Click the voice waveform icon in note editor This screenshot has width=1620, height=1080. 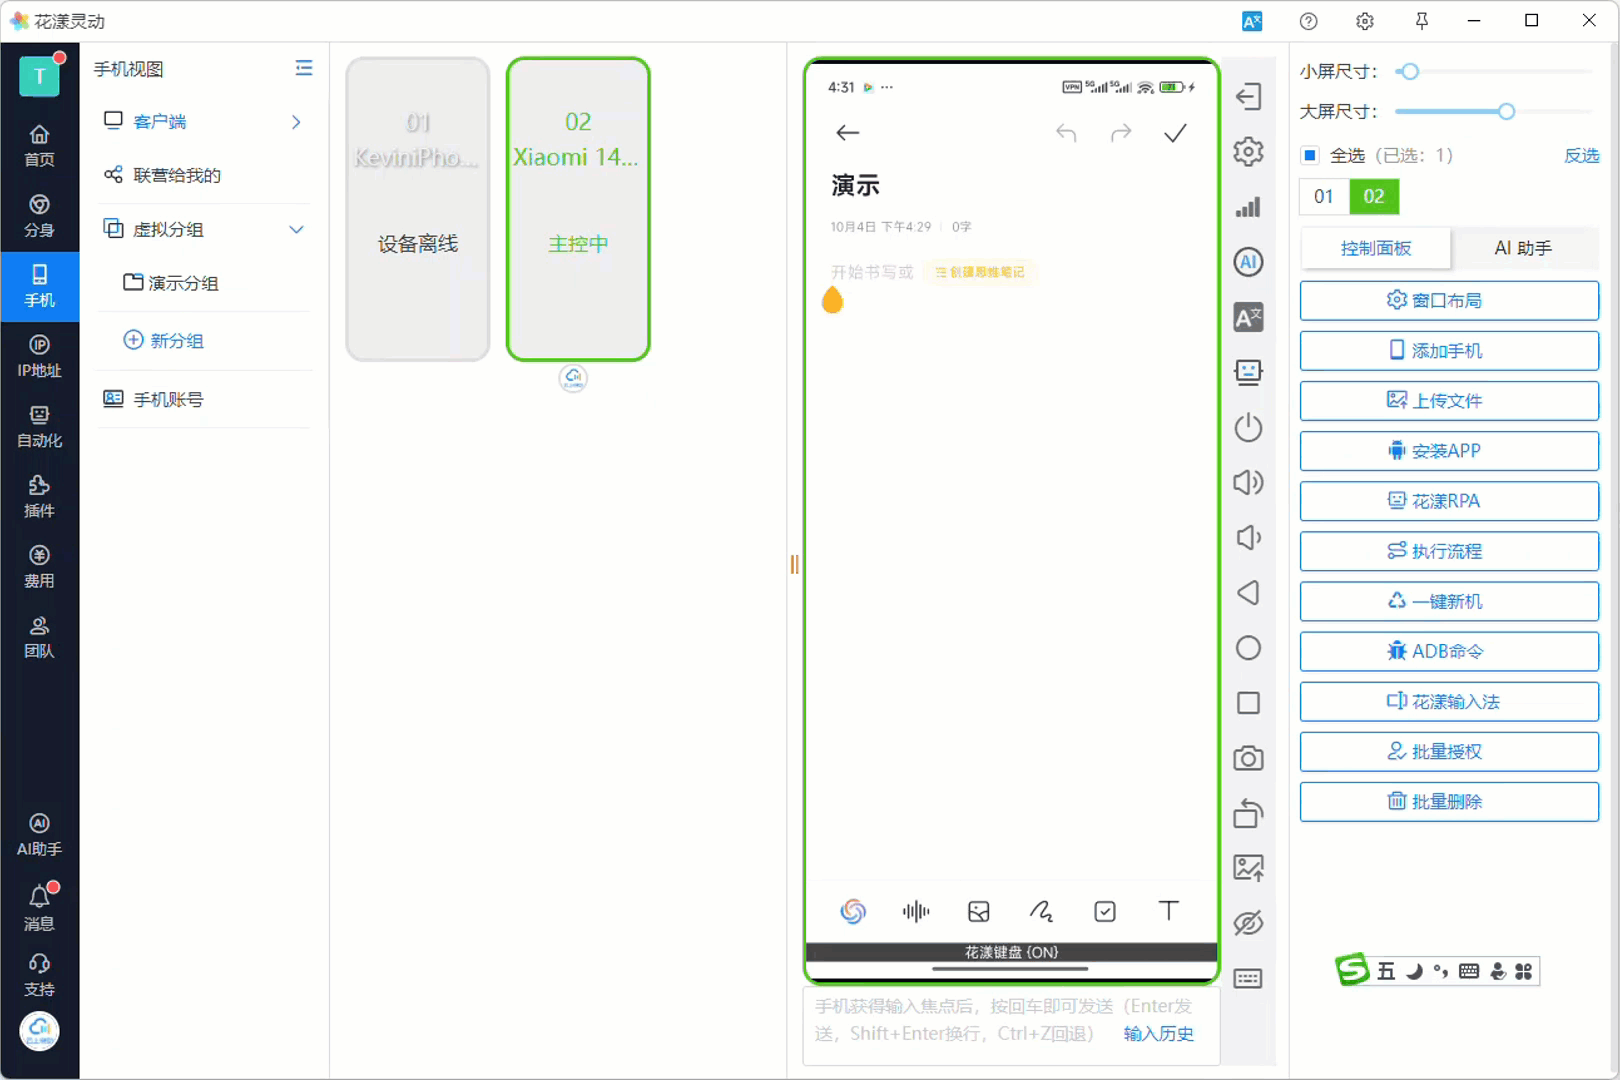pos(915,911)
